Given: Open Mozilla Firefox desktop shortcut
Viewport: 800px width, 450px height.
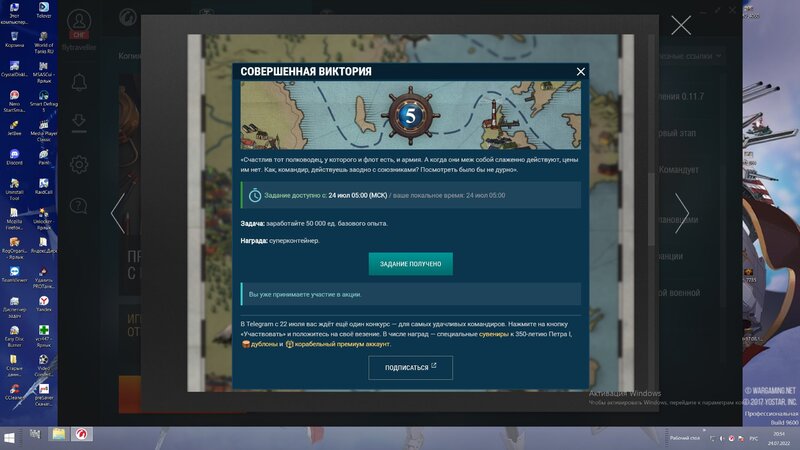Looking at the screenshot, I should pyautogui.click(x=14, y=218).
